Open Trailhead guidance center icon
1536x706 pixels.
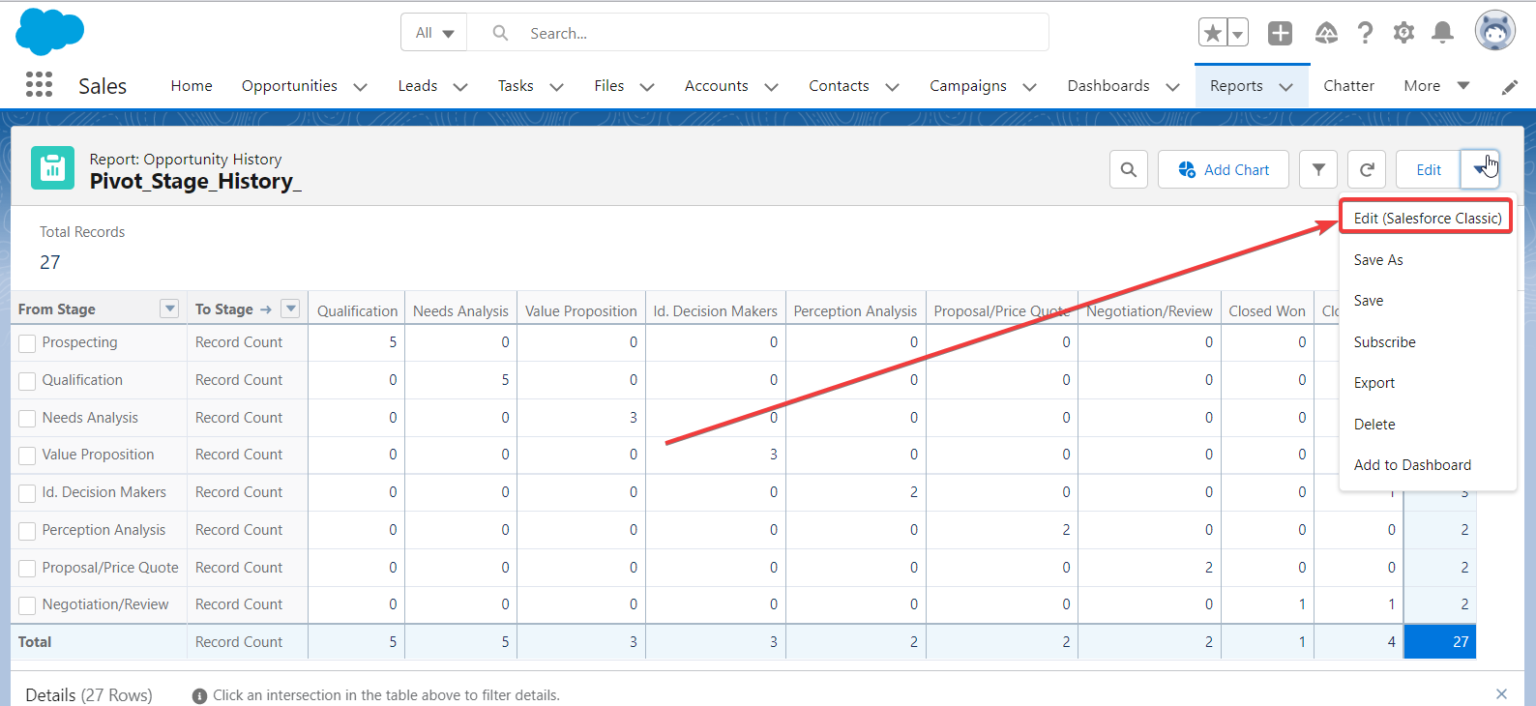(x=1327, y=32)
